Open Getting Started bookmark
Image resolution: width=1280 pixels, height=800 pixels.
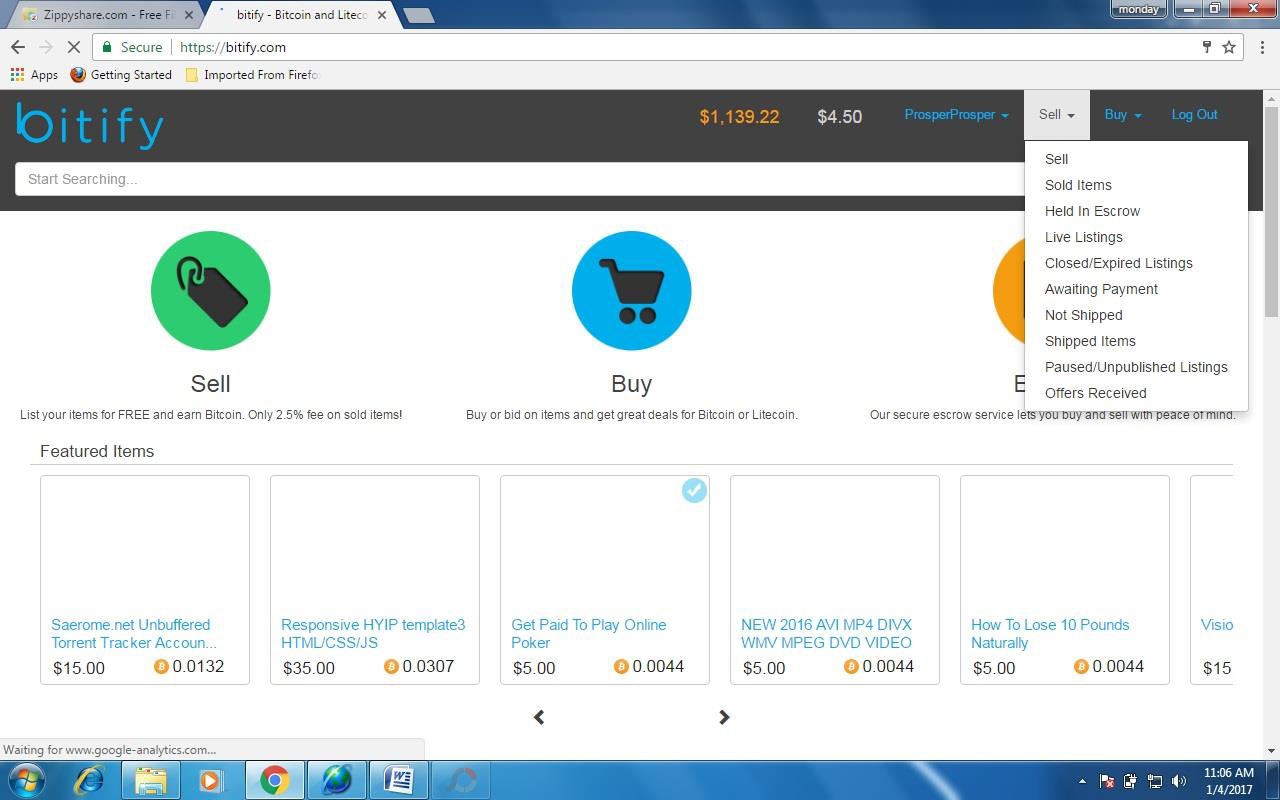(x=121, y=75)
